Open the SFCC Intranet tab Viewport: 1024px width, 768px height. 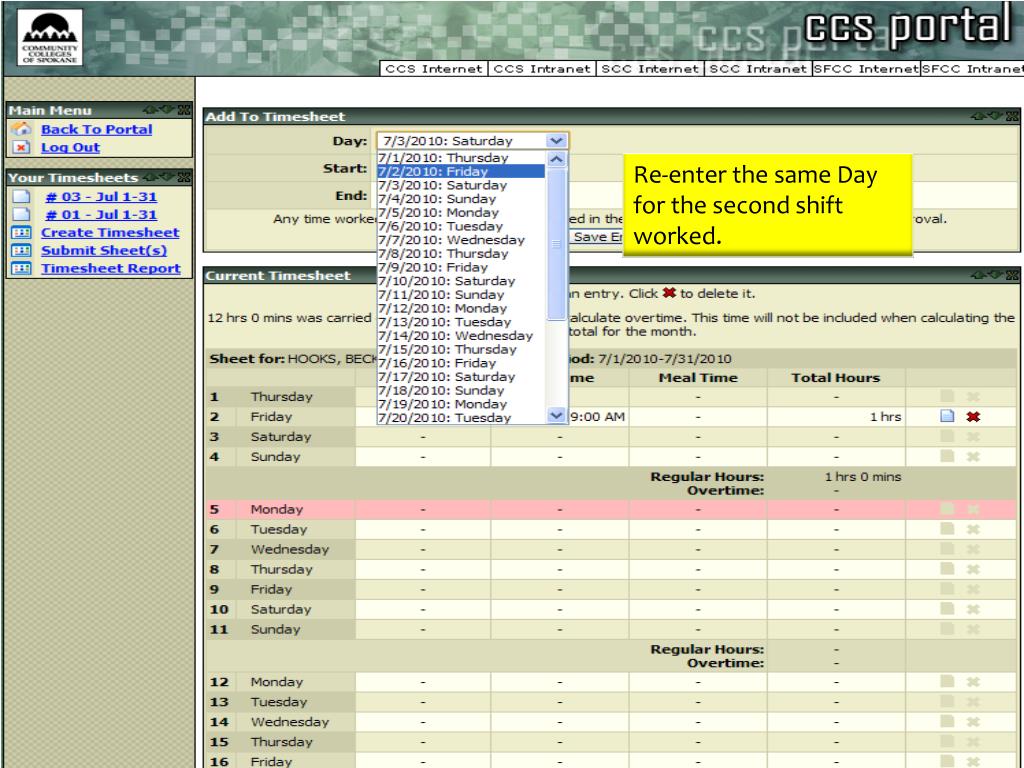[972, 69]
